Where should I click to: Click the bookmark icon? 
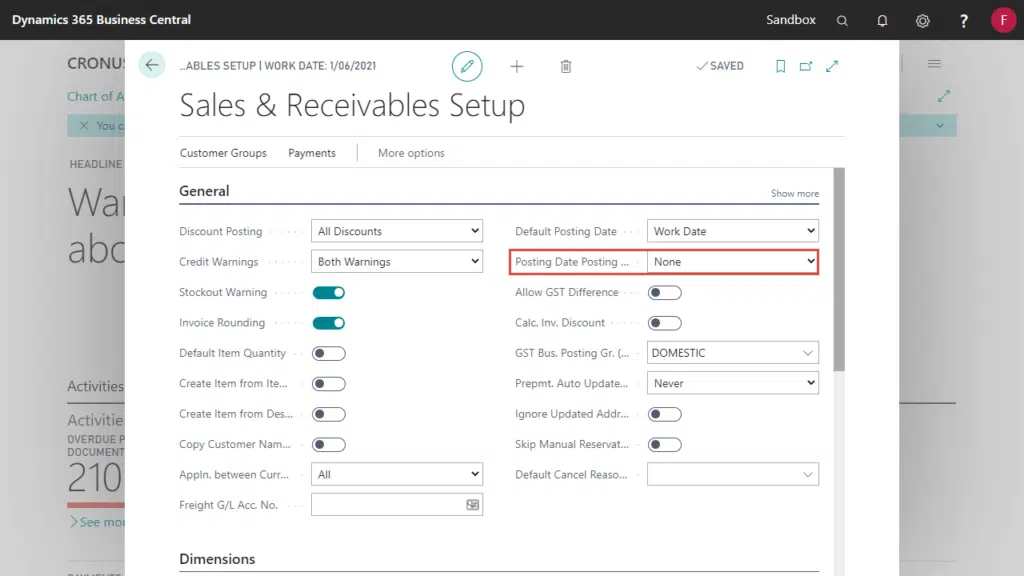pos(780,66)
